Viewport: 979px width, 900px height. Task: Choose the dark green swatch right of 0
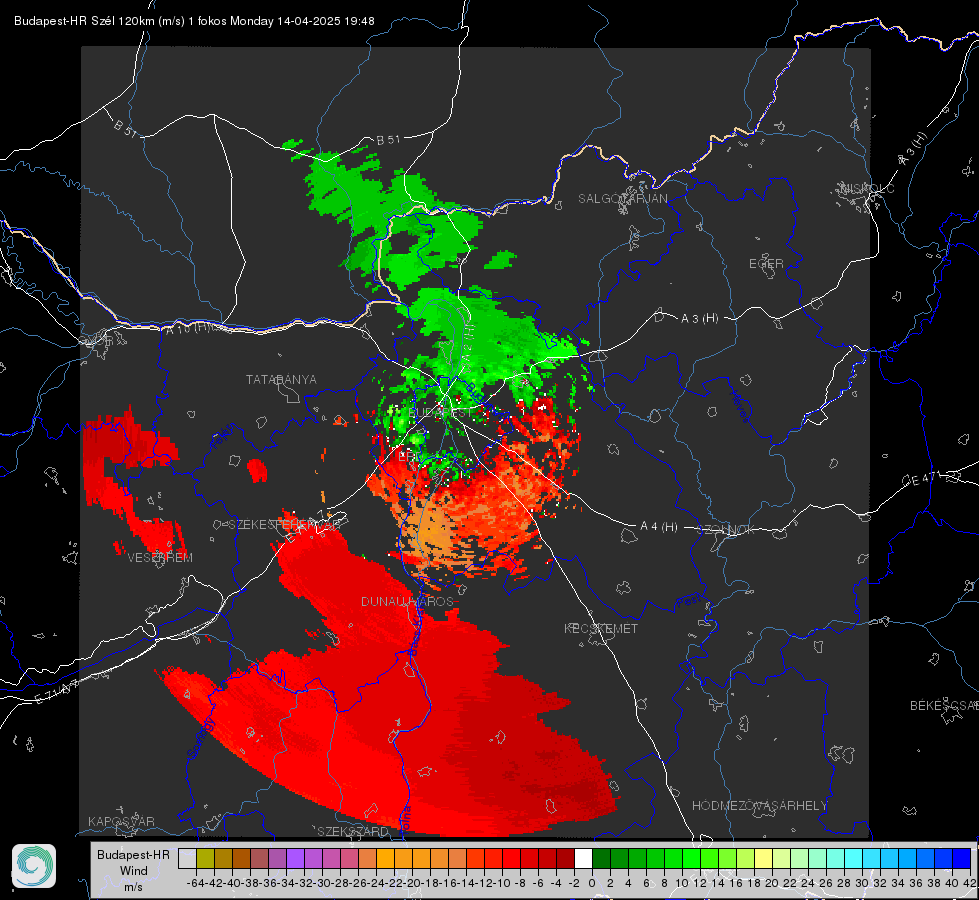[601, 858]
